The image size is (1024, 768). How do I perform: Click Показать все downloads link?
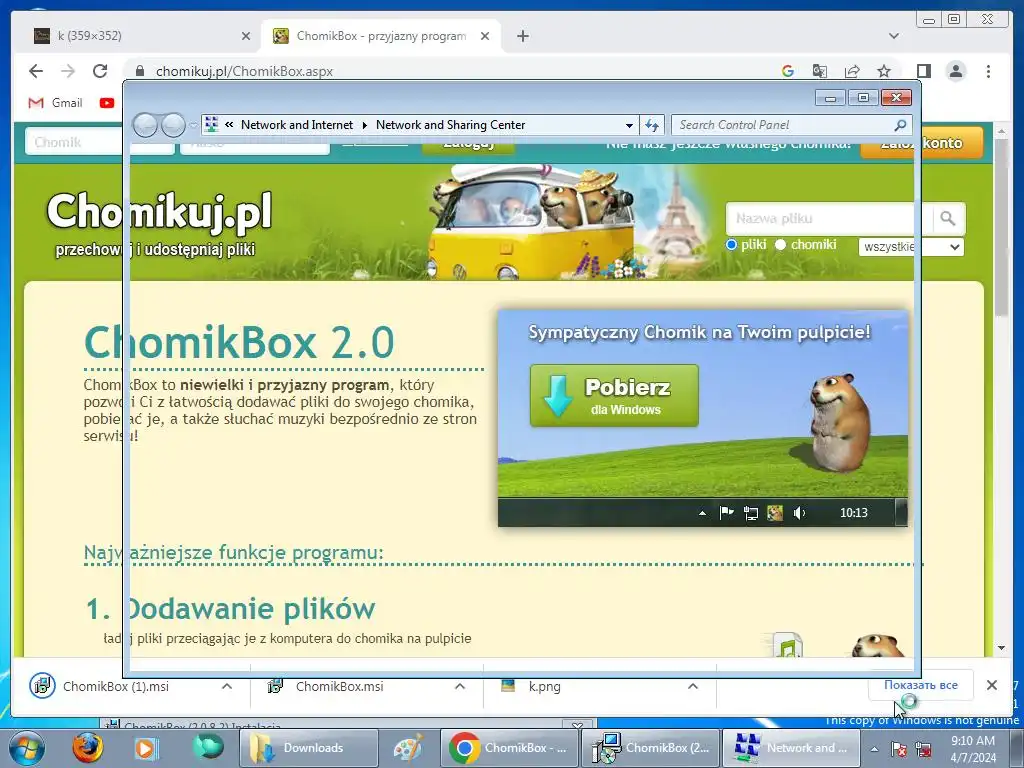pos(921,685)
